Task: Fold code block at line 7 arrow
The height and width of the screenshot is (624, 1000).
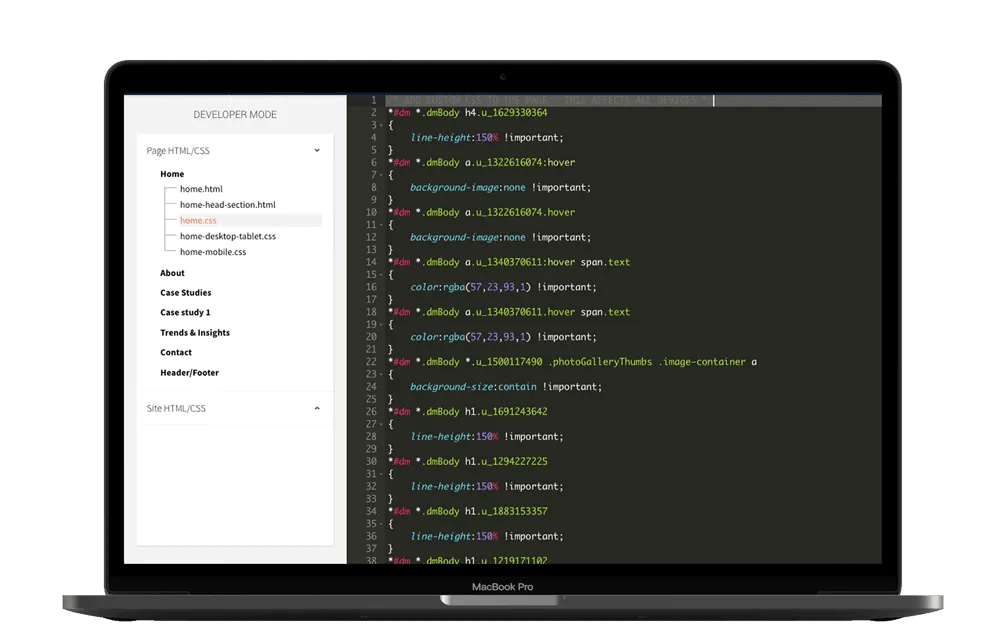Action: [x=381, y=175]
